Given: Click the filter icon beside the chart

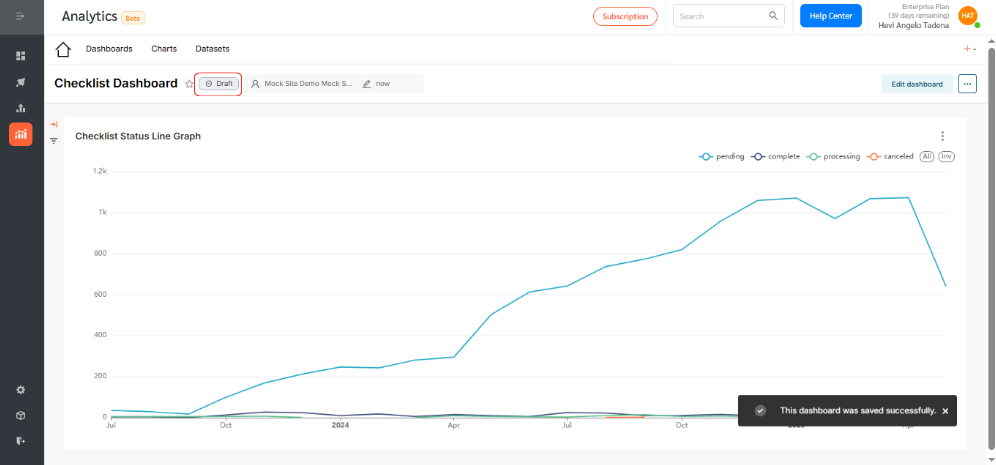Looking at the screenshot, I should point(54,141).
